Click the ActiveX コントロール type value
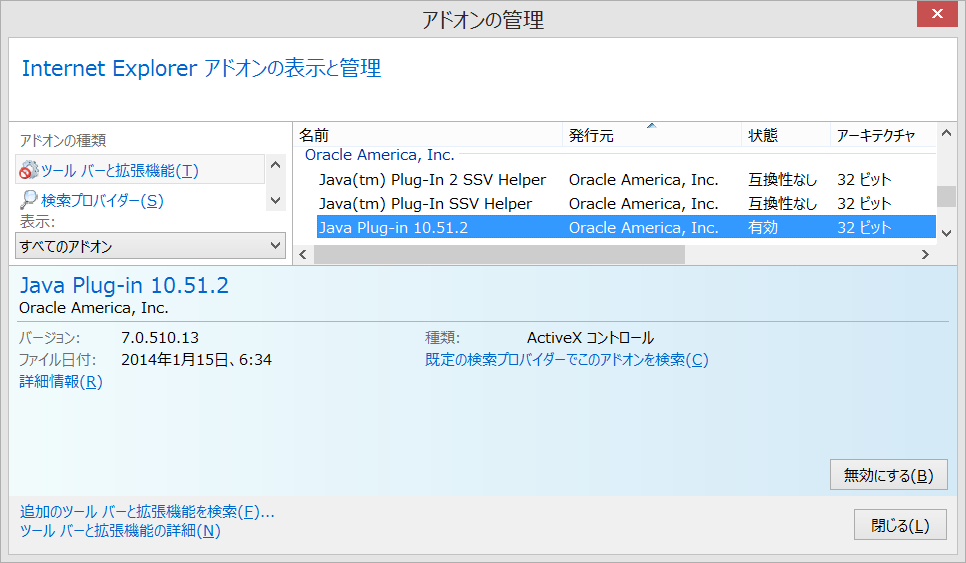This screenshot has width=966, height=563. [590, 338]
